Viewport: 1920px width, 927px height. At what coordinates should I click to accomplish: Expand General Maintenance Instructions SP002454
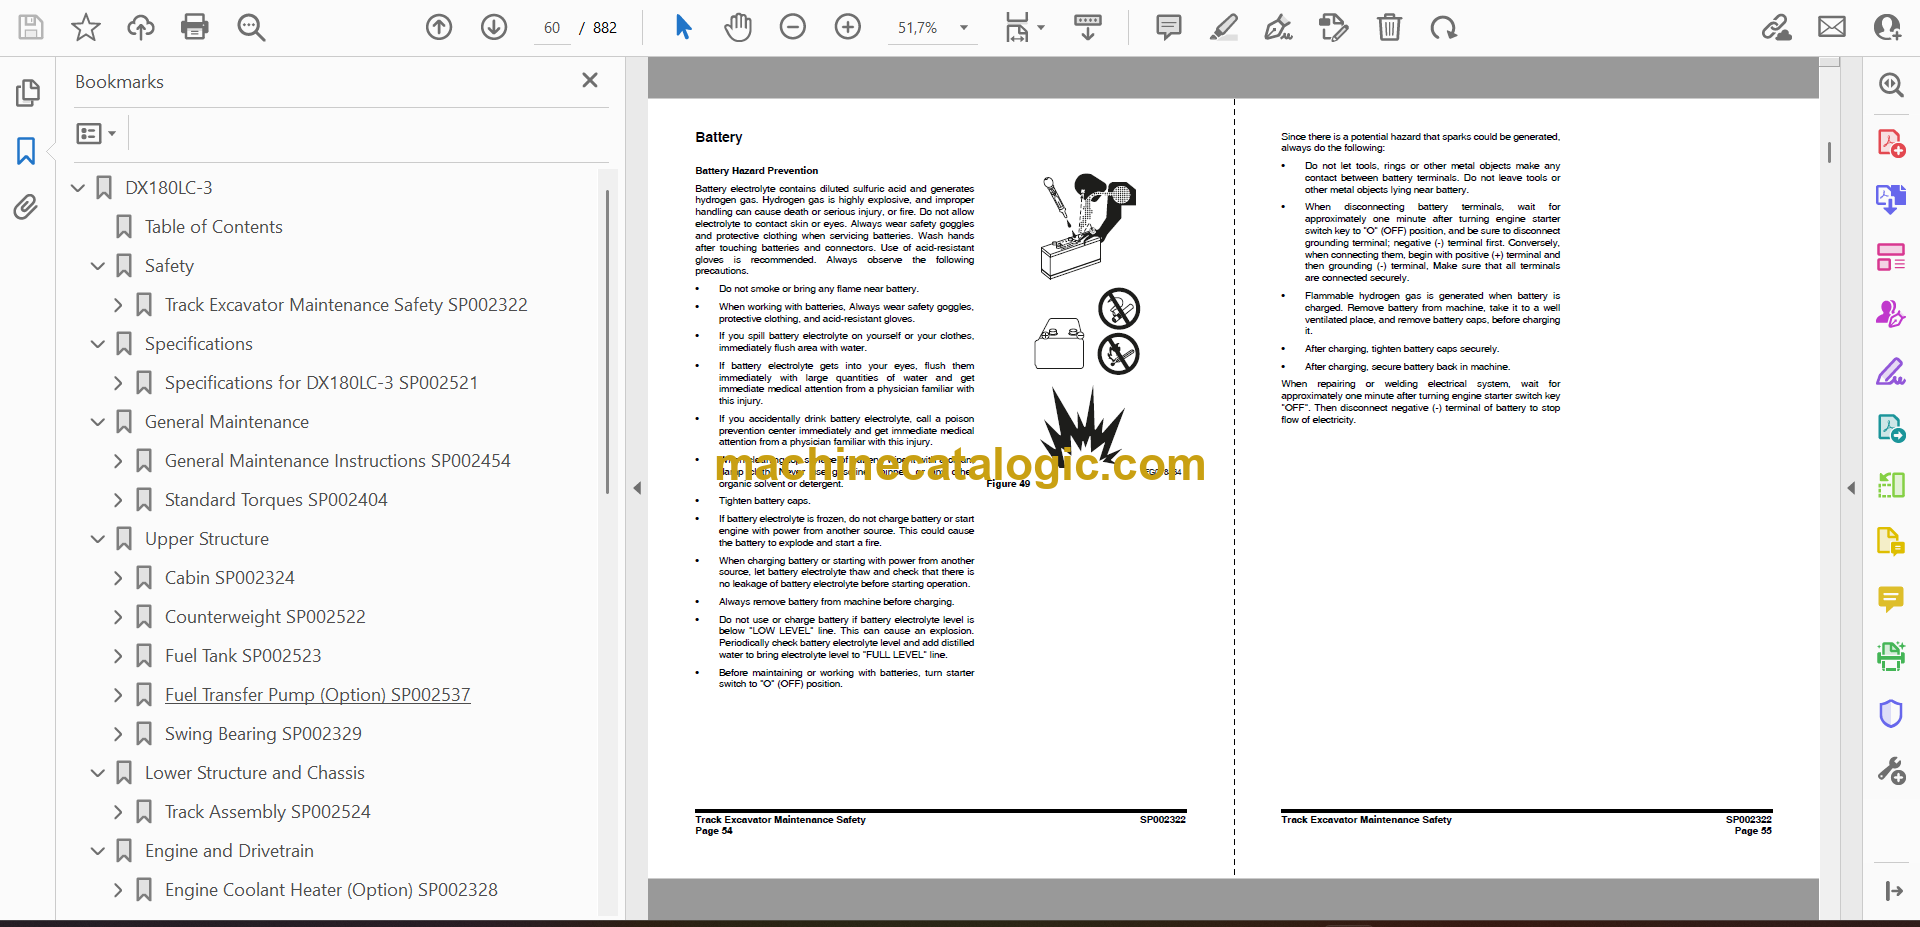118,461
